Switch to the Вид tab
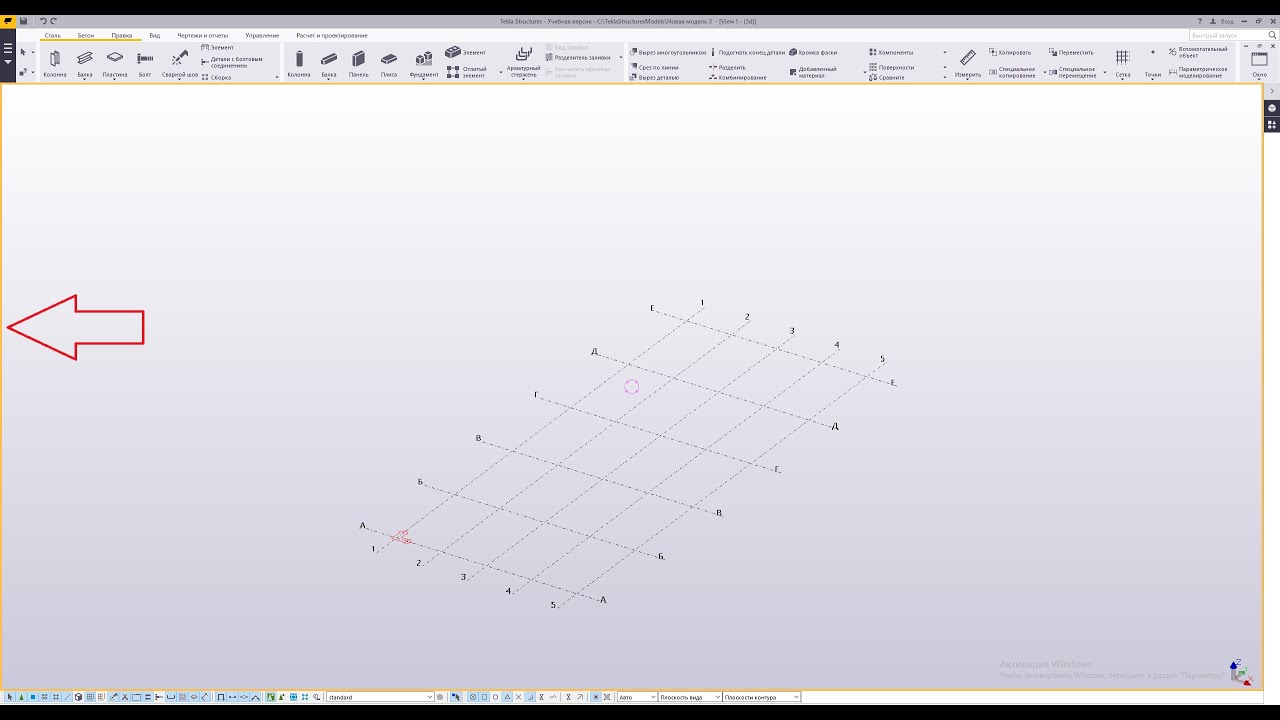Image resolution: width=1280 pixels, height=720 pixels. coord(155,35)
